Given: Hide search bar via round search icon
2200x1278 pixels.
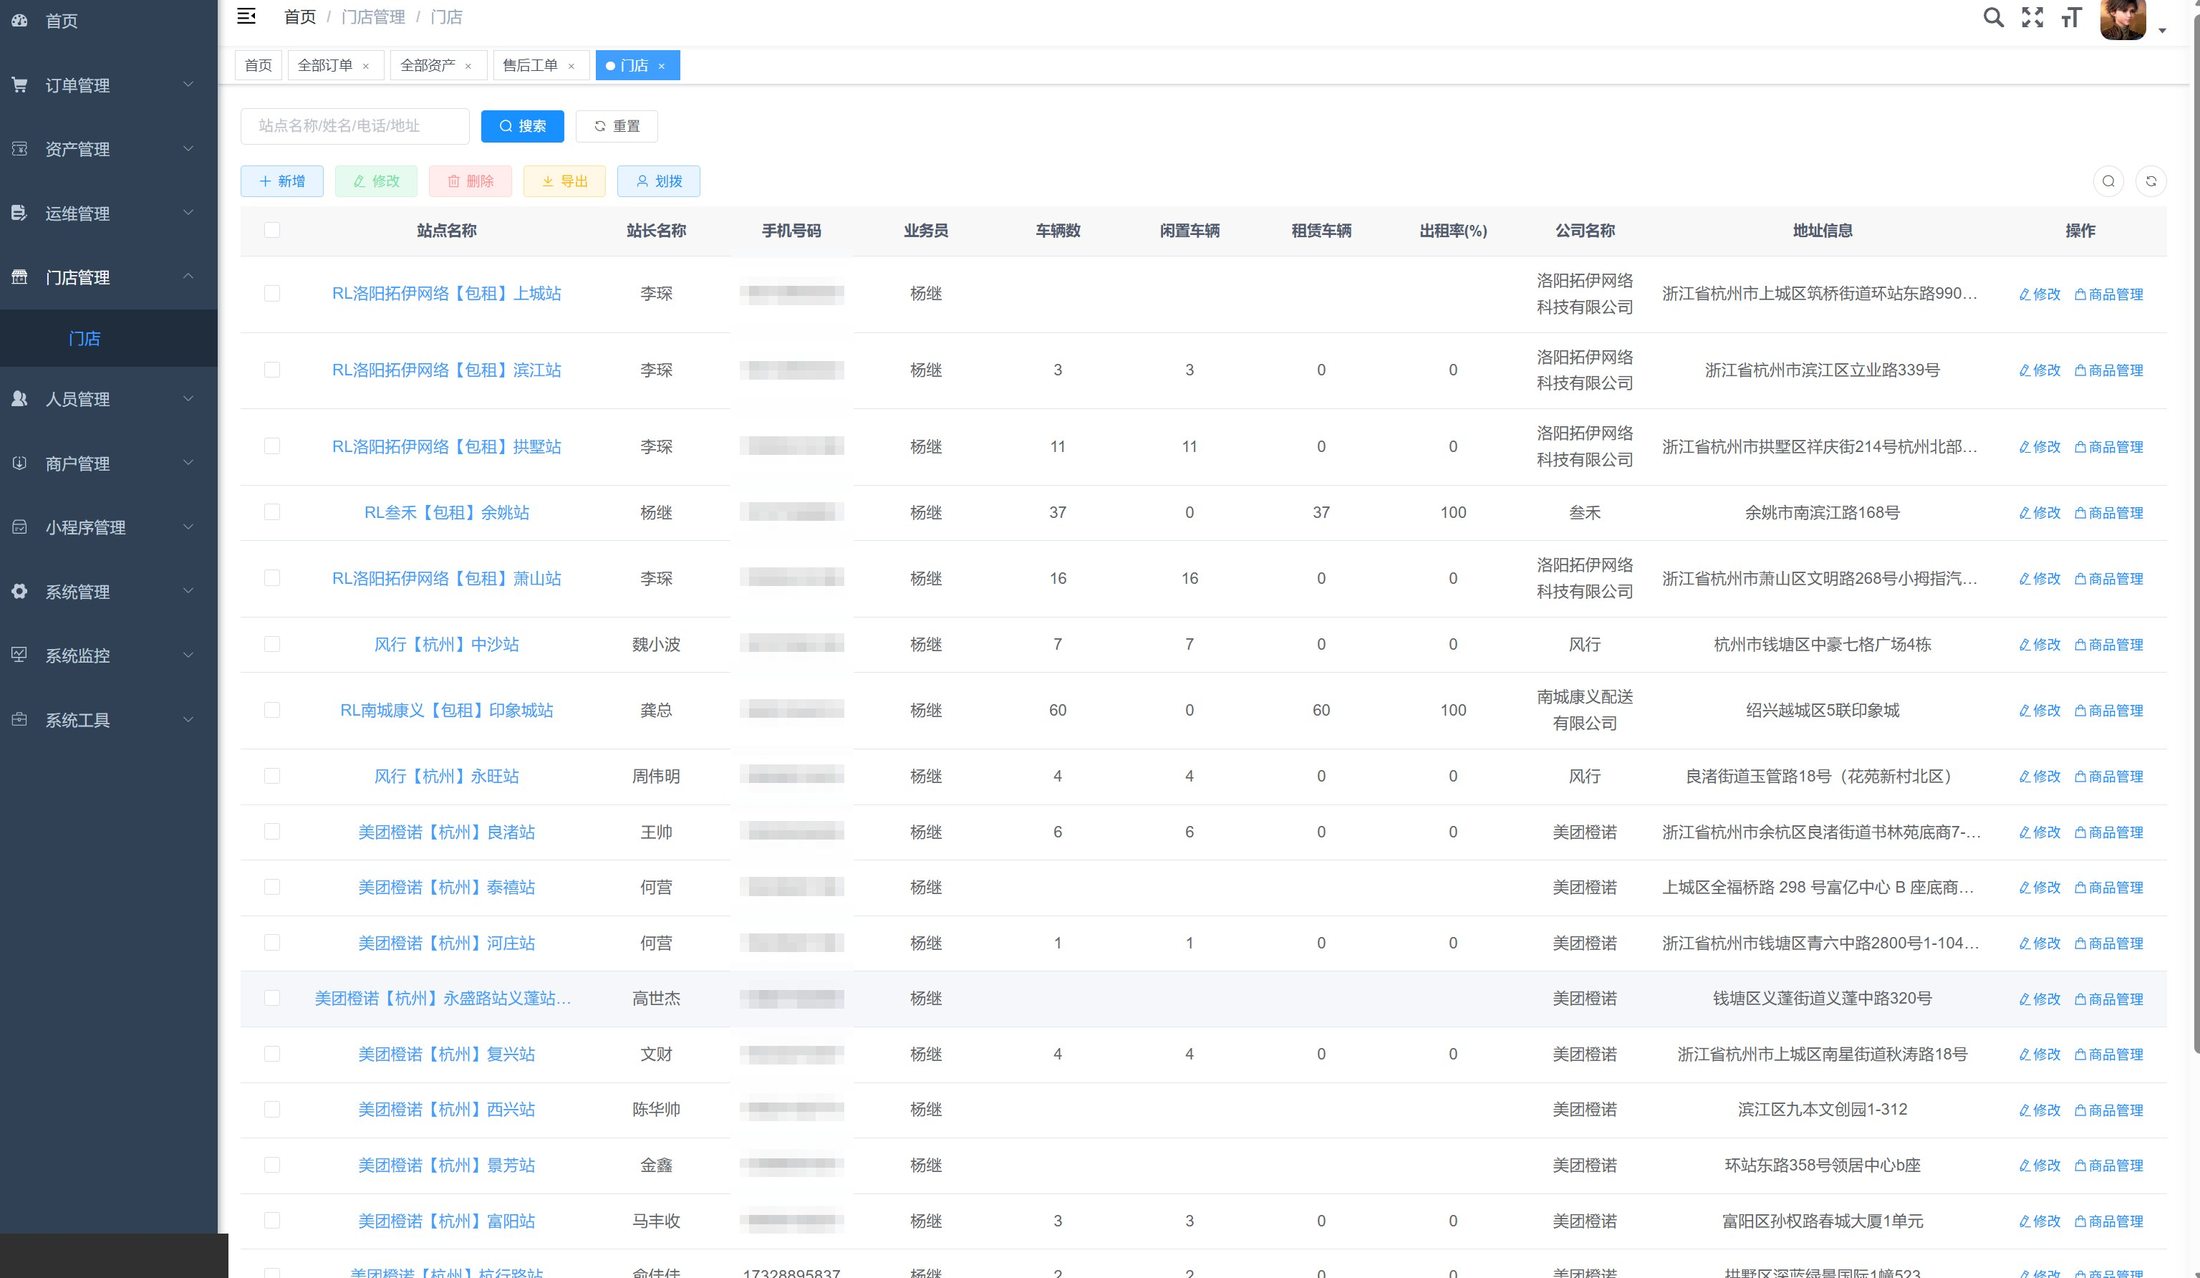Looking at the screenshot, I should [x=2108, y=181].
